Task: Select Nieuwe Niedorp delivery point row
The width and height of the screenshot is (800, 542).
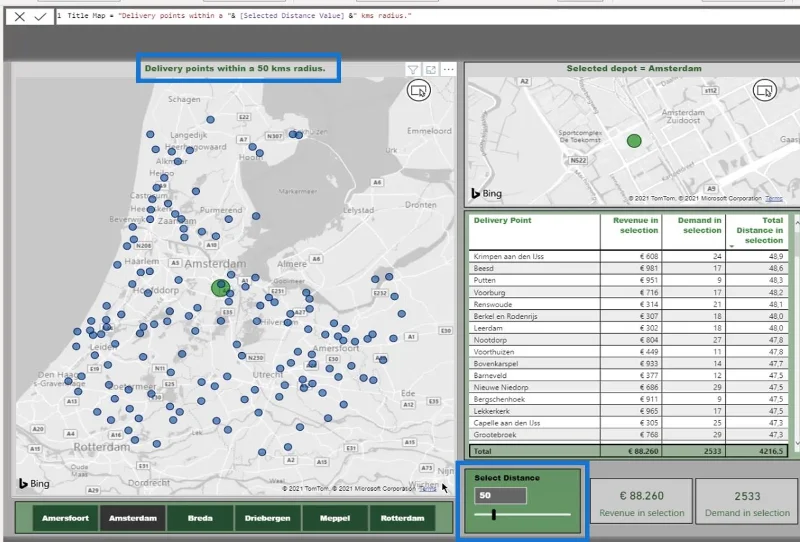Action: (628, 387)
